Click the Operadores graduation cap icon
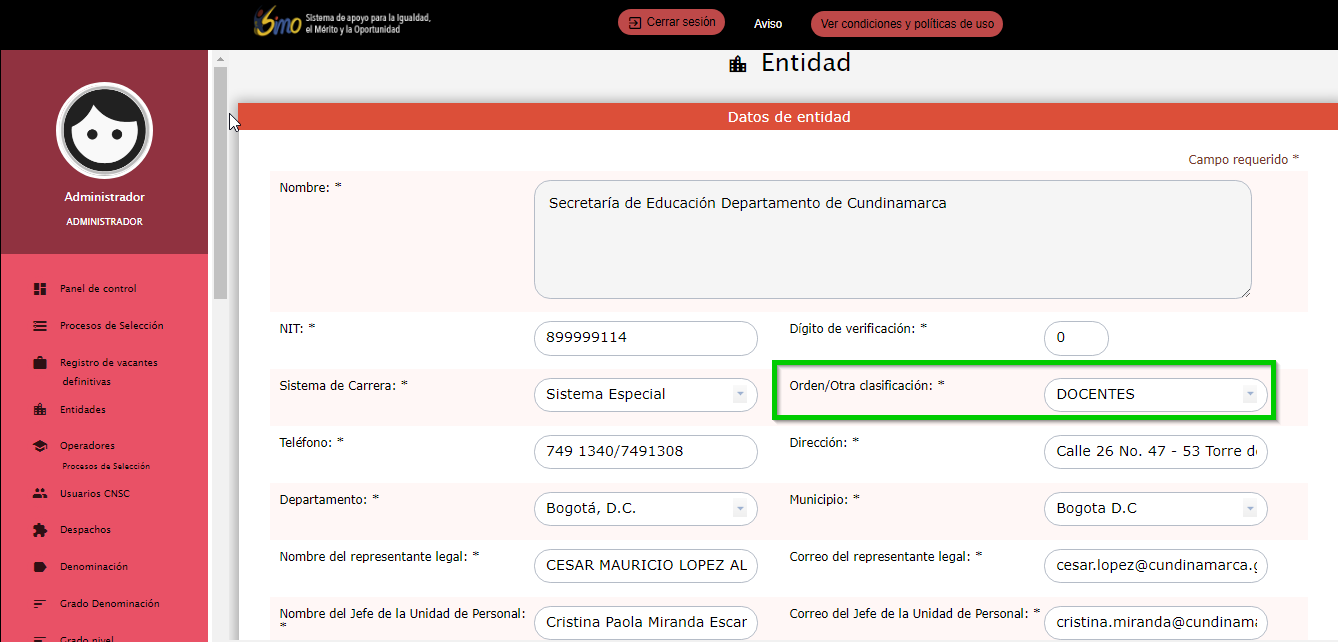The image size is (1338, 642). (40, 446)
